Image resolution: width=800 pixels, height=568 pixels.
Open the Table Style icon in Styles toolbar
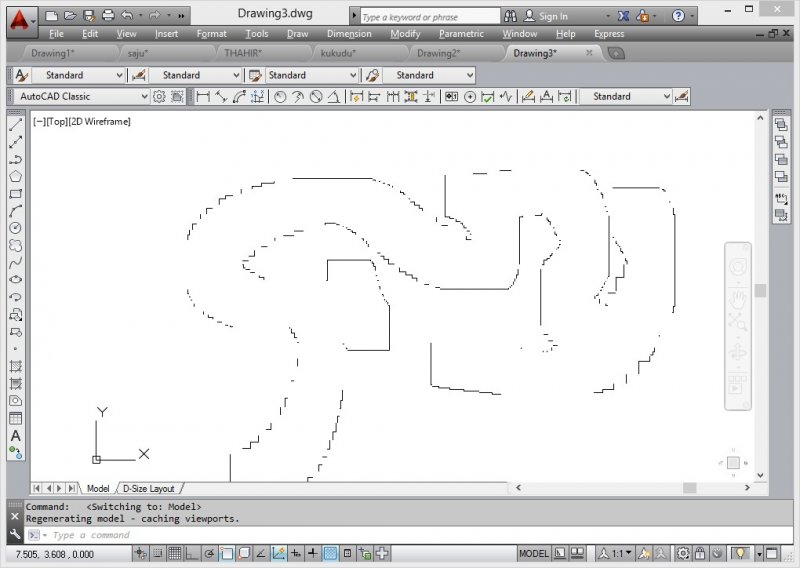point(255,75)
